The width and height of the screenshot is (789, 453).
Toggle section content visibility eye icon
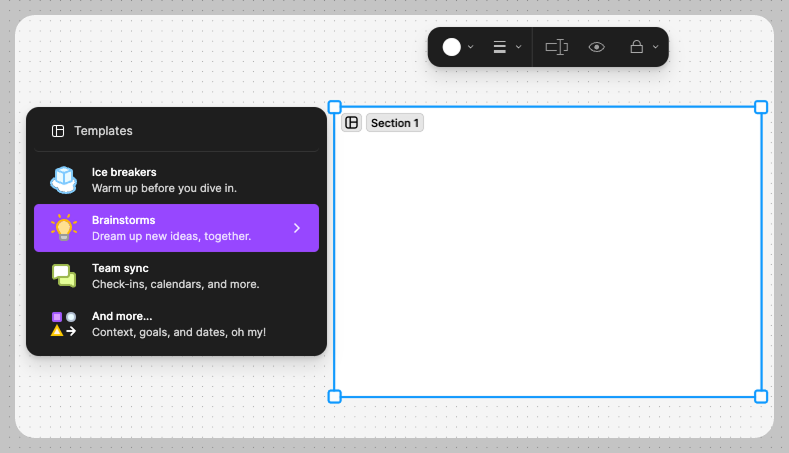click(x=597, y=47)
